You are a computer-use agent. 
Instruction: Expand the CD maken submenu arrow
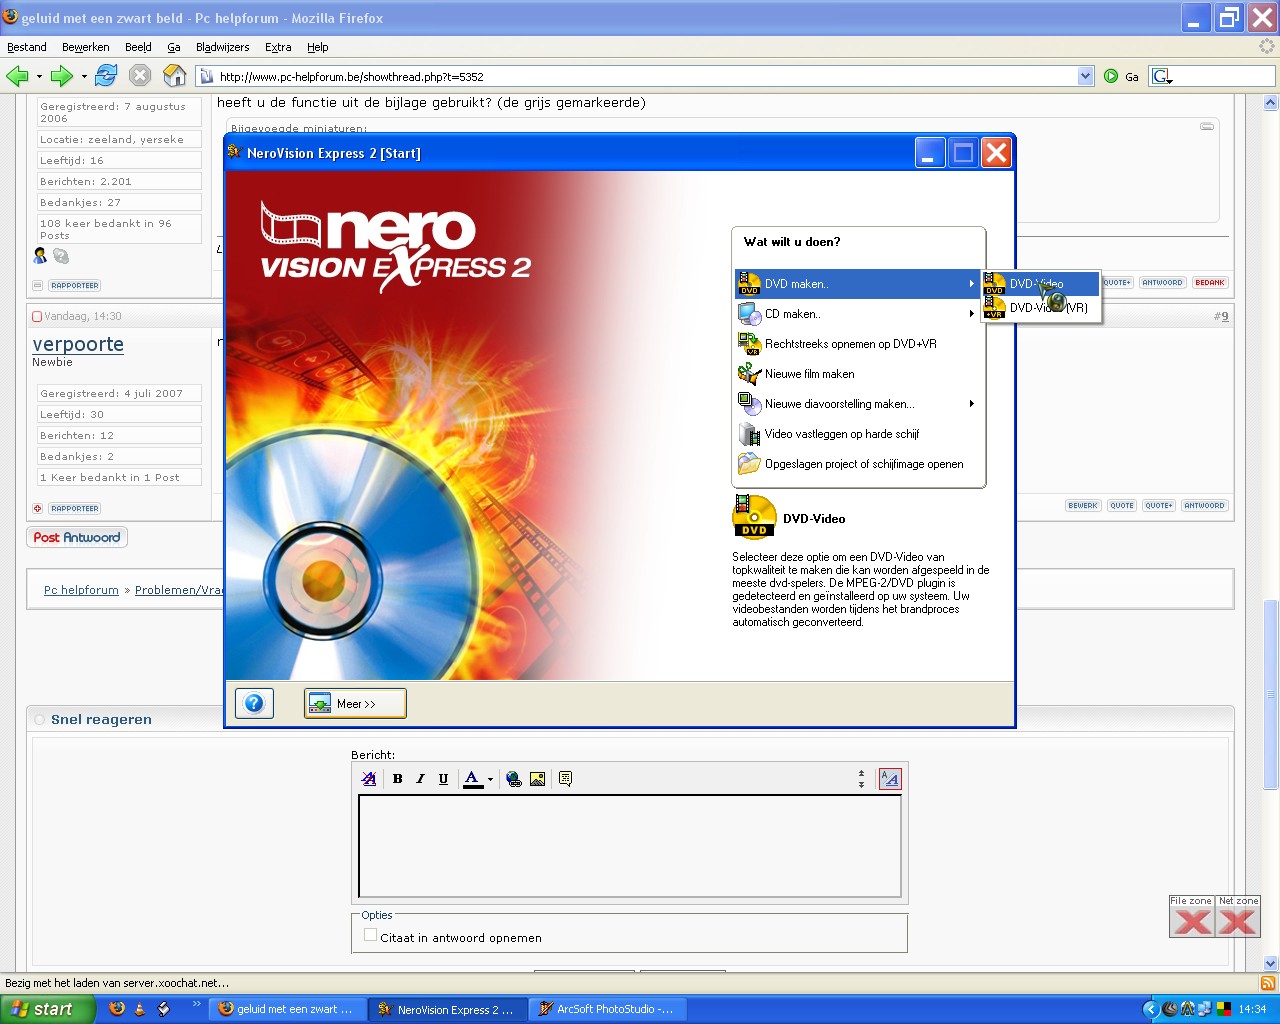971,314
